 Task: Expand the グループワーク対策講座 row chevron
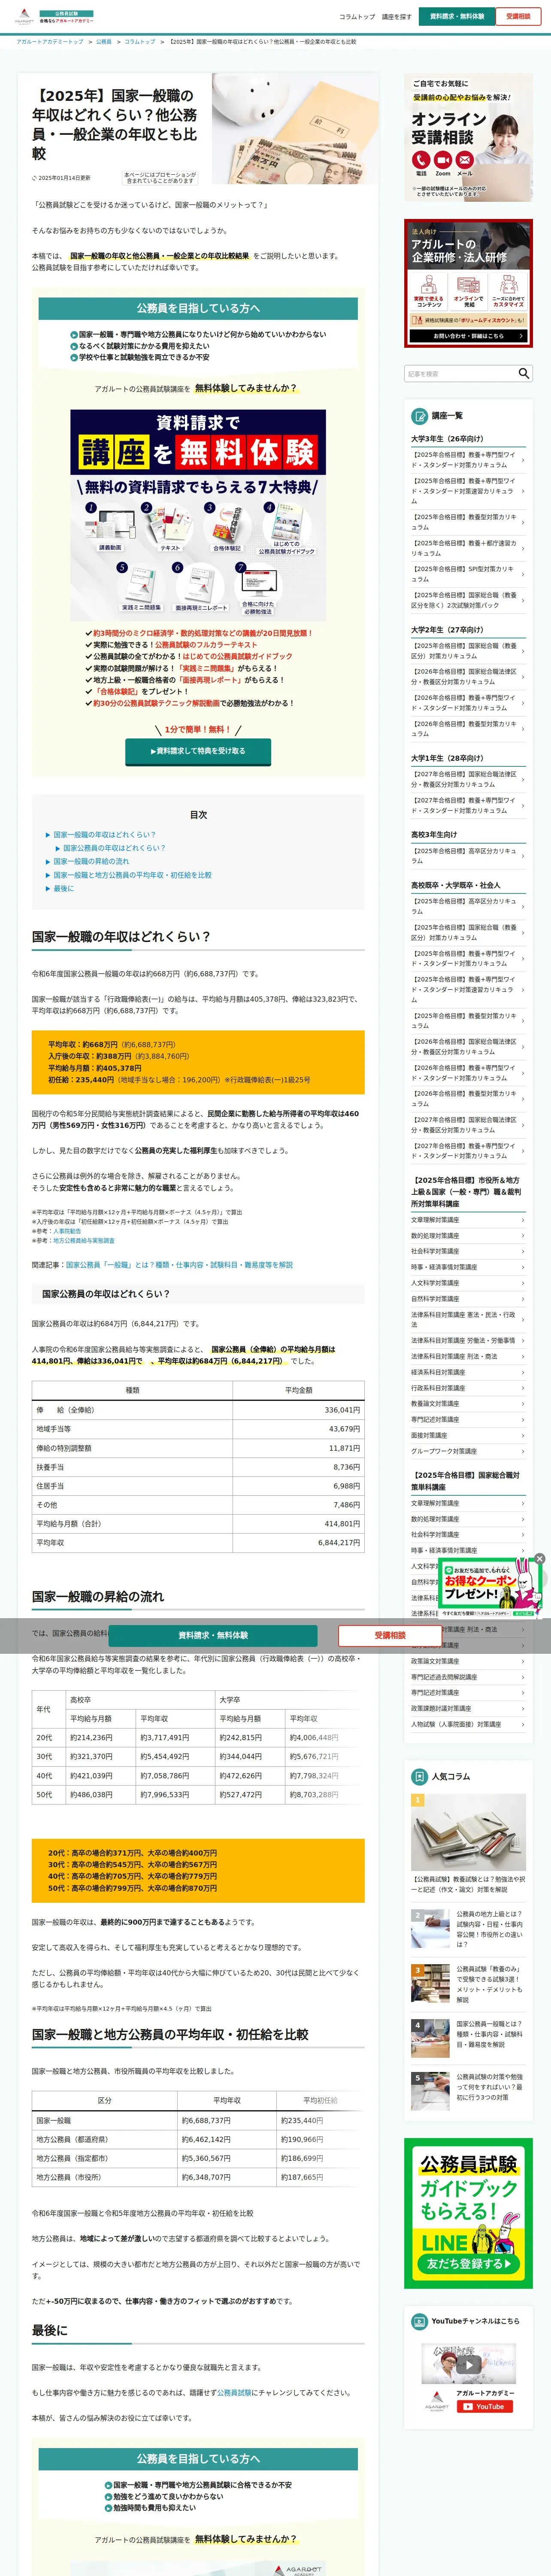pos(523,1451)
